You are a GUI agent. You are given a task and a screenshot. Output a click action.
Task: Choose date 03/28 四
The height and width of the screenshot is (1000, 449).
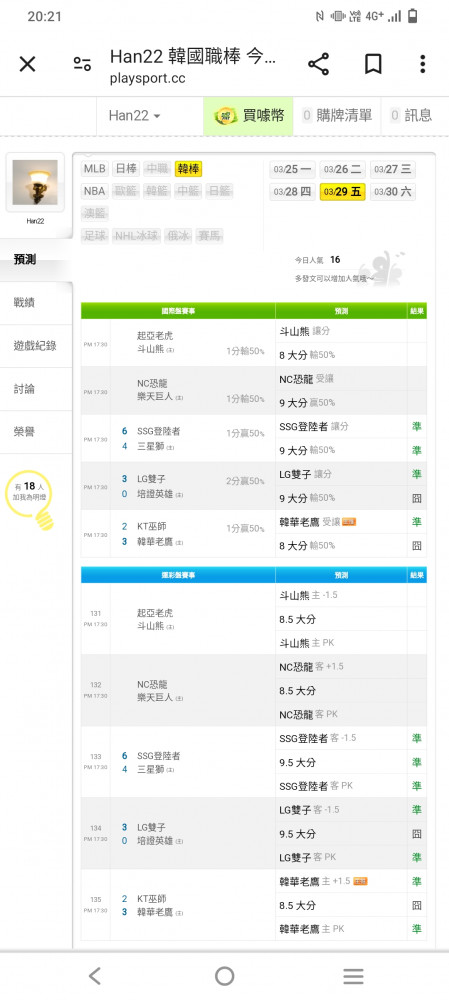(x=293, y=191)
